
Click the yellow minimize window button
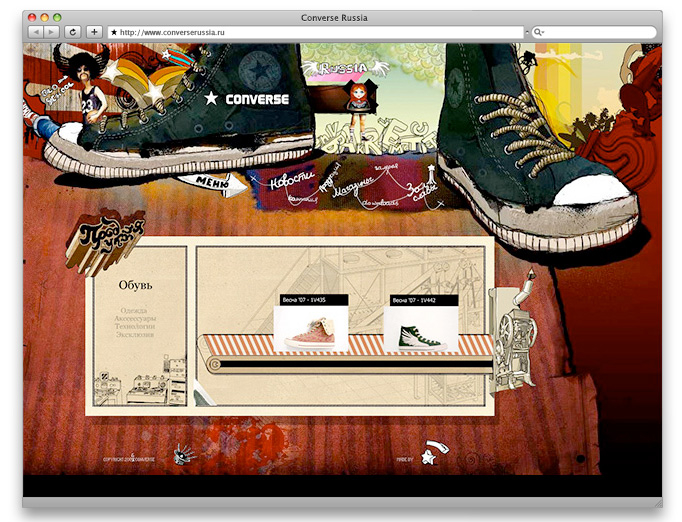pyautogui.click(x=44, y=17)
